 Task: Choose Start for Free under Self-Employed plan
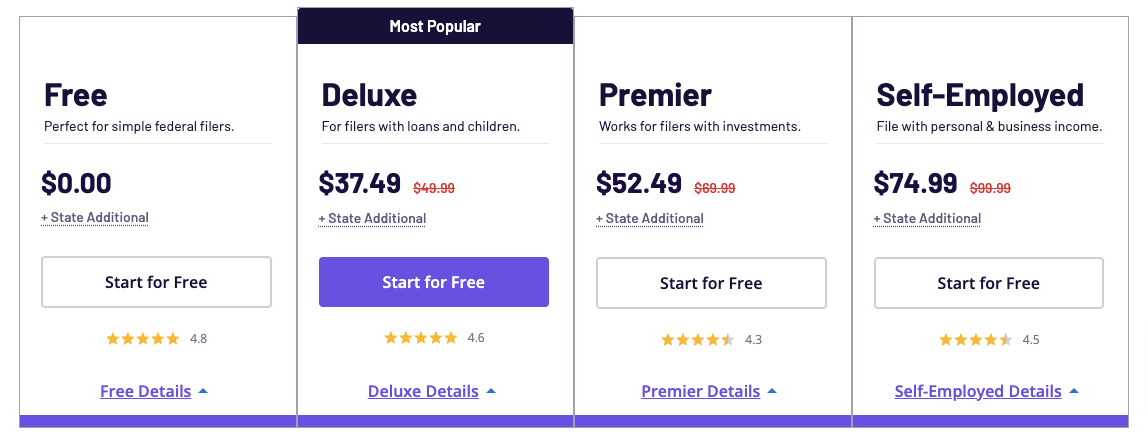(988, 282)
